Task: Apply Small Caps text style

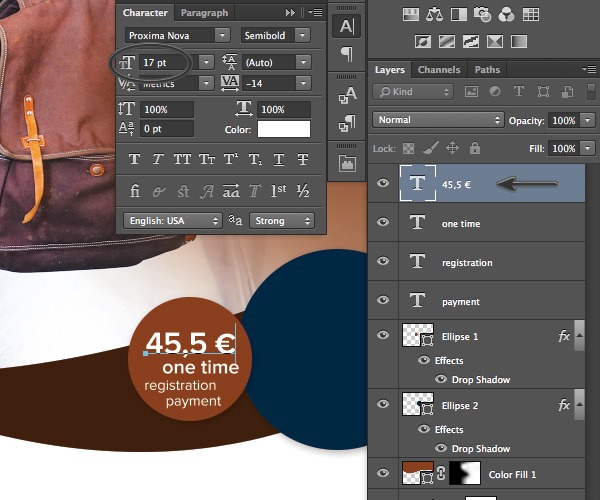Action: click(207, 159)
